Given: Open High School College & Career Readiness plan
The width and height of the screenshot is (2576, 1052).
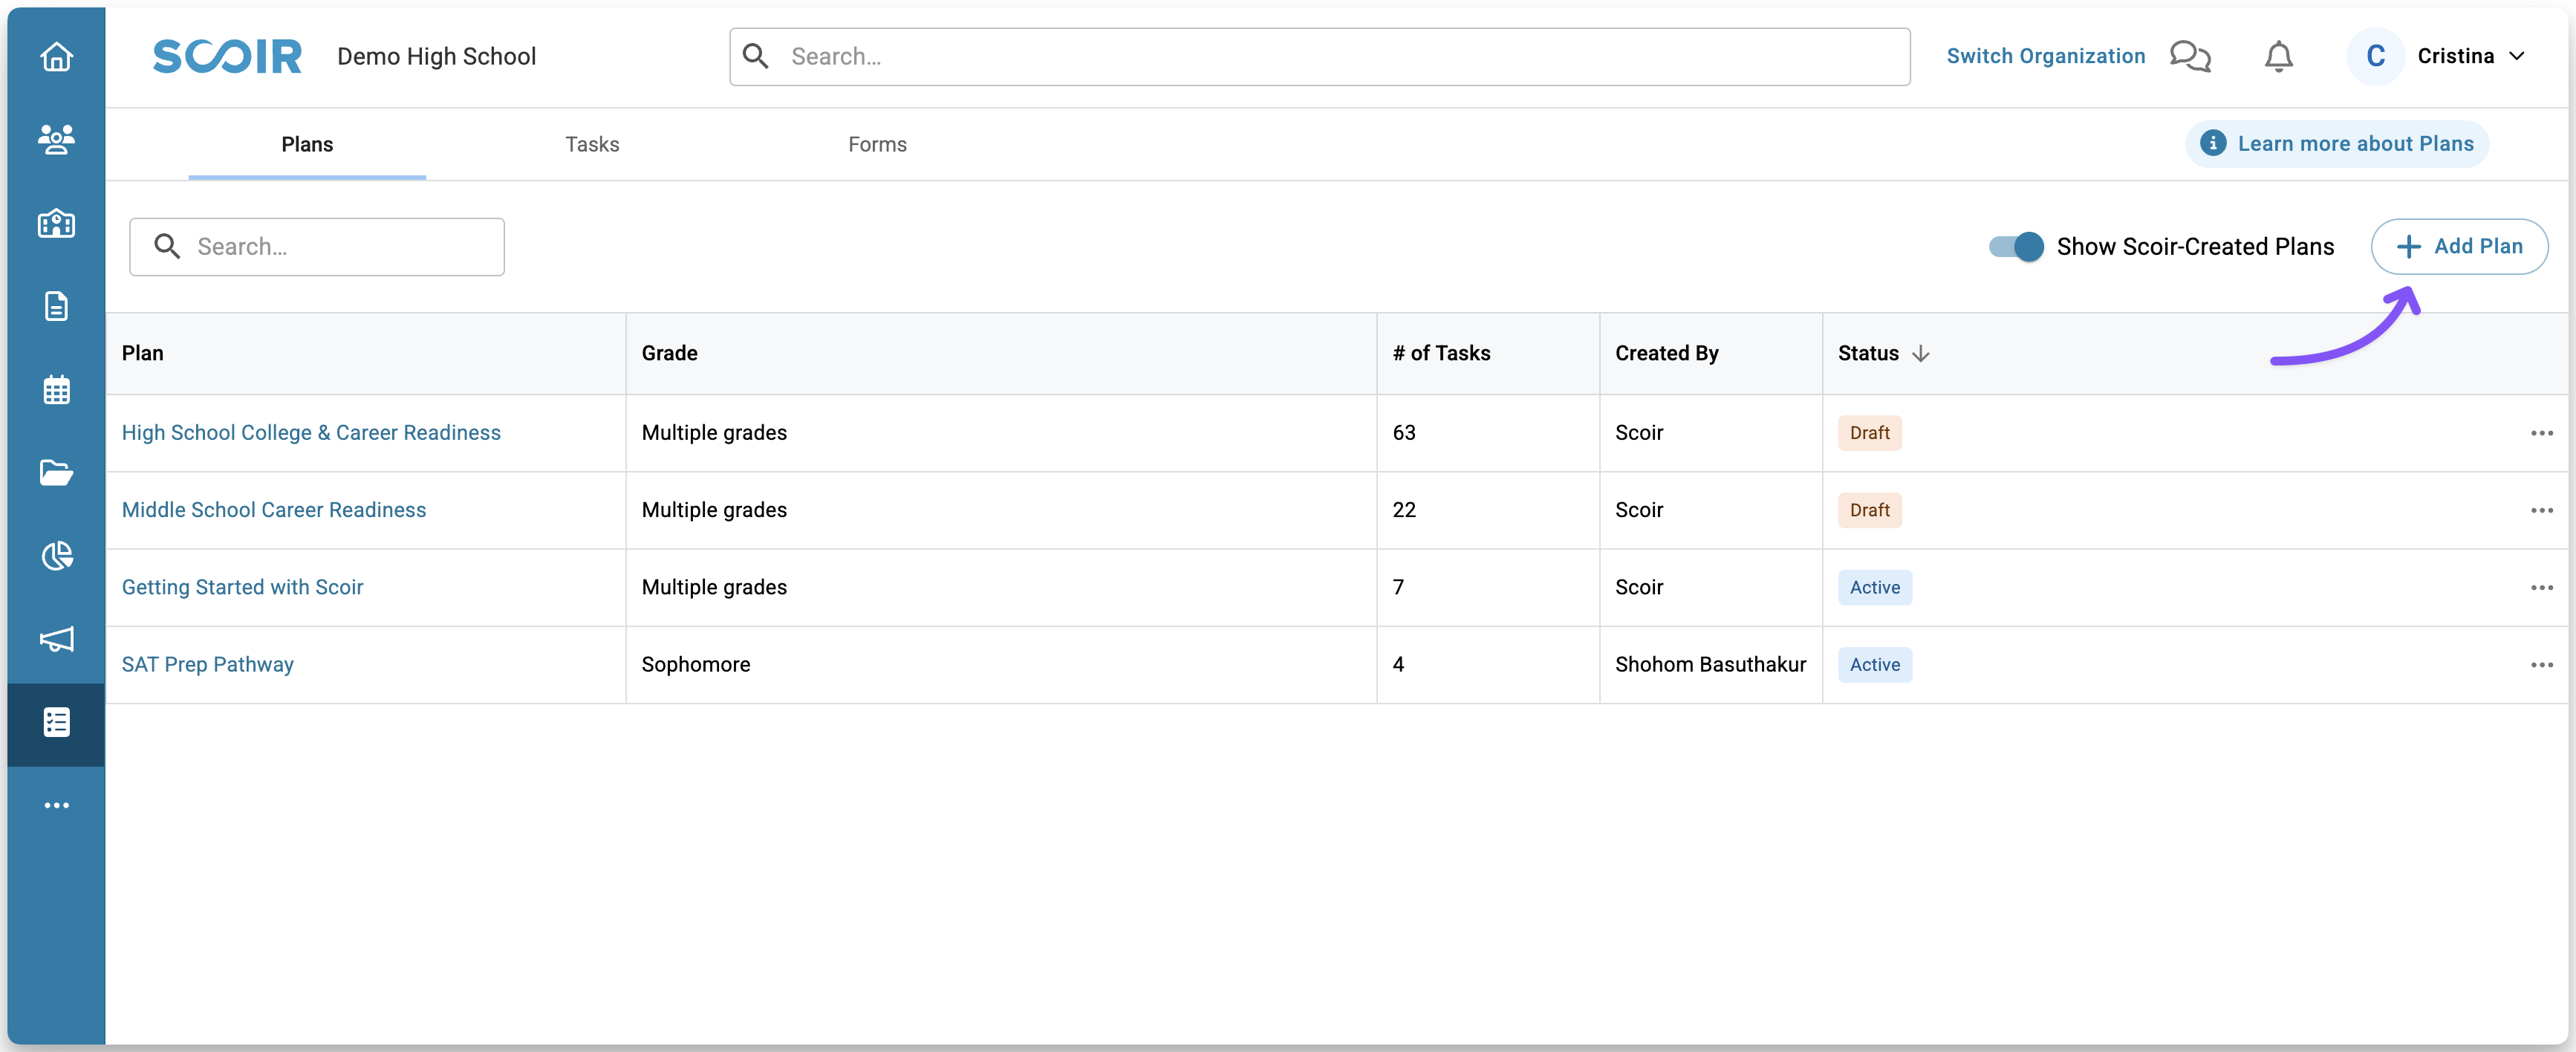Looking at the screenshot, I should click(311, 433).
